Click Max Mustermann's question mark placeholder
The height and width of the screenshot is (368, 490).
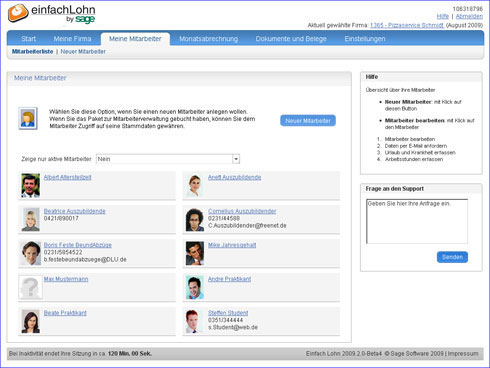point(31,287)
